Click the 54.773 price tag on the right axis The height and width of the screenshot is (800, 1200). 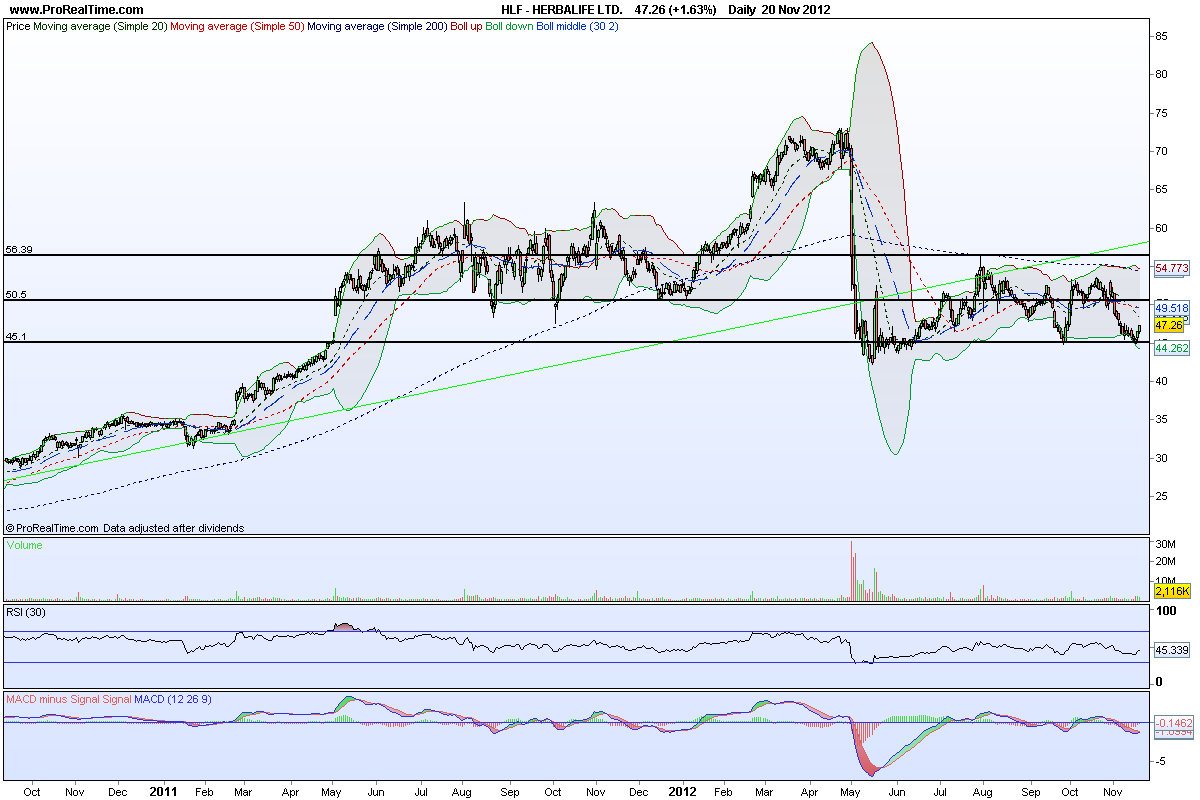pyautogui.click(x=1171, y=268)
